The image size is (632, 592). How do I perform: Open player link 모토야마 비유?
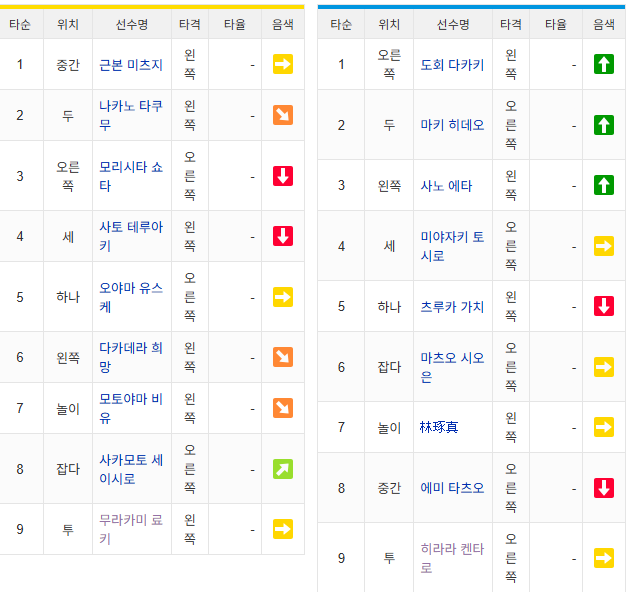pos(131,408)
